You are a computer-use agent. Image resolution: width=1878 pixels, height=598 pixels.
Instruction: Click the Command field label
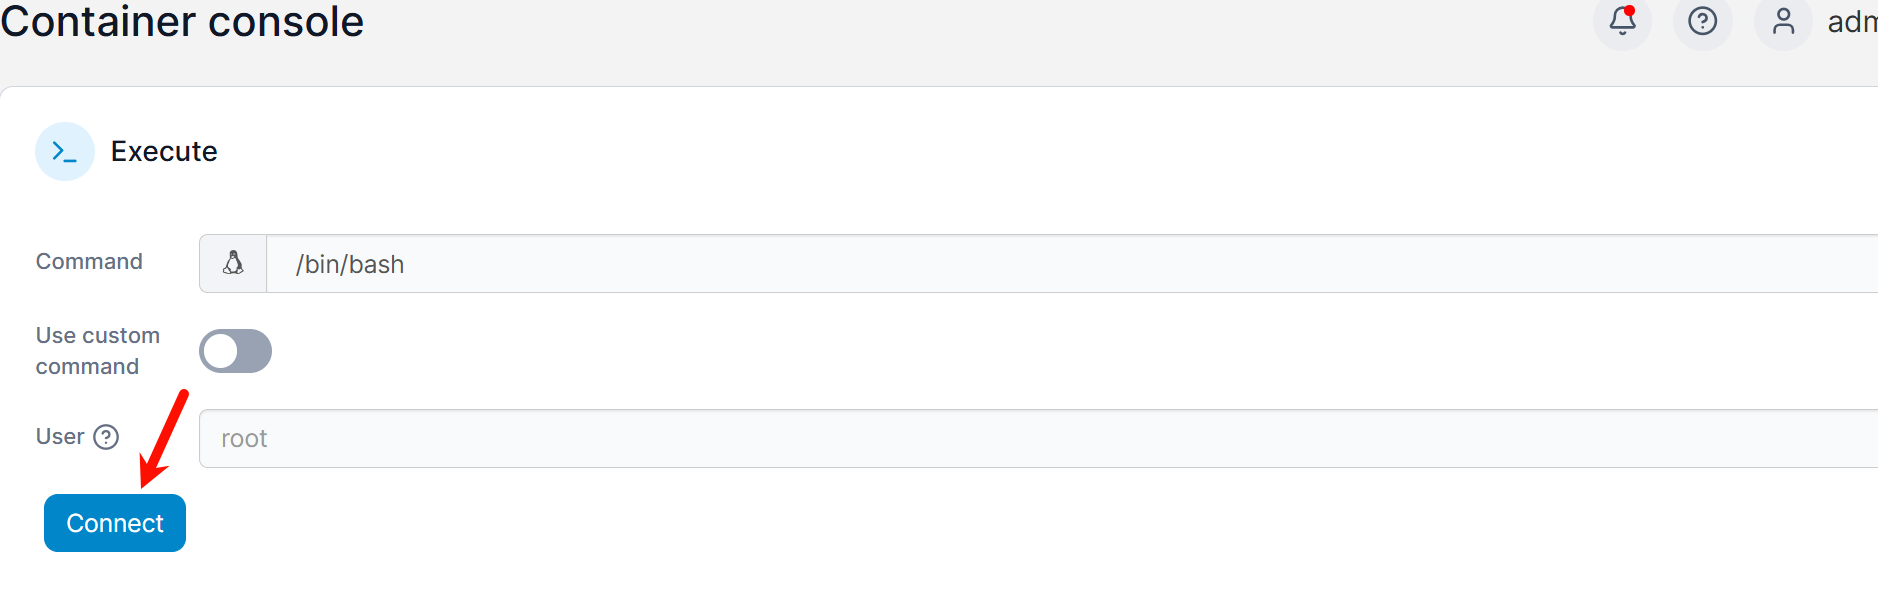(89, 262)
